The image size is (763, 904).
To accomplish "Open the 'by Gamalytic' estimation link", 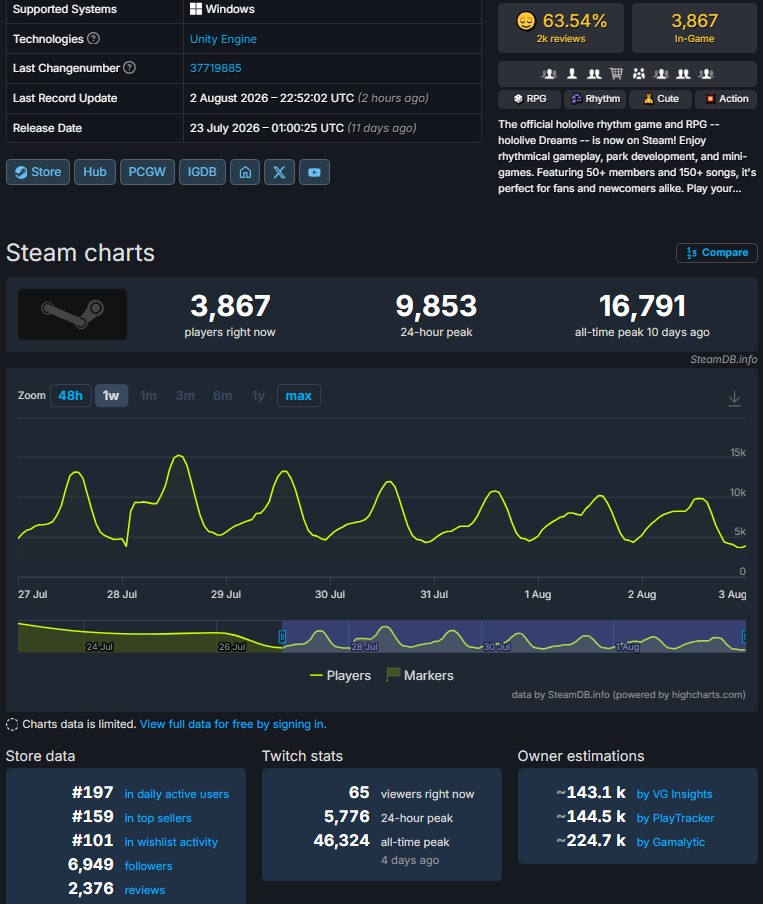I will [671, 842].
